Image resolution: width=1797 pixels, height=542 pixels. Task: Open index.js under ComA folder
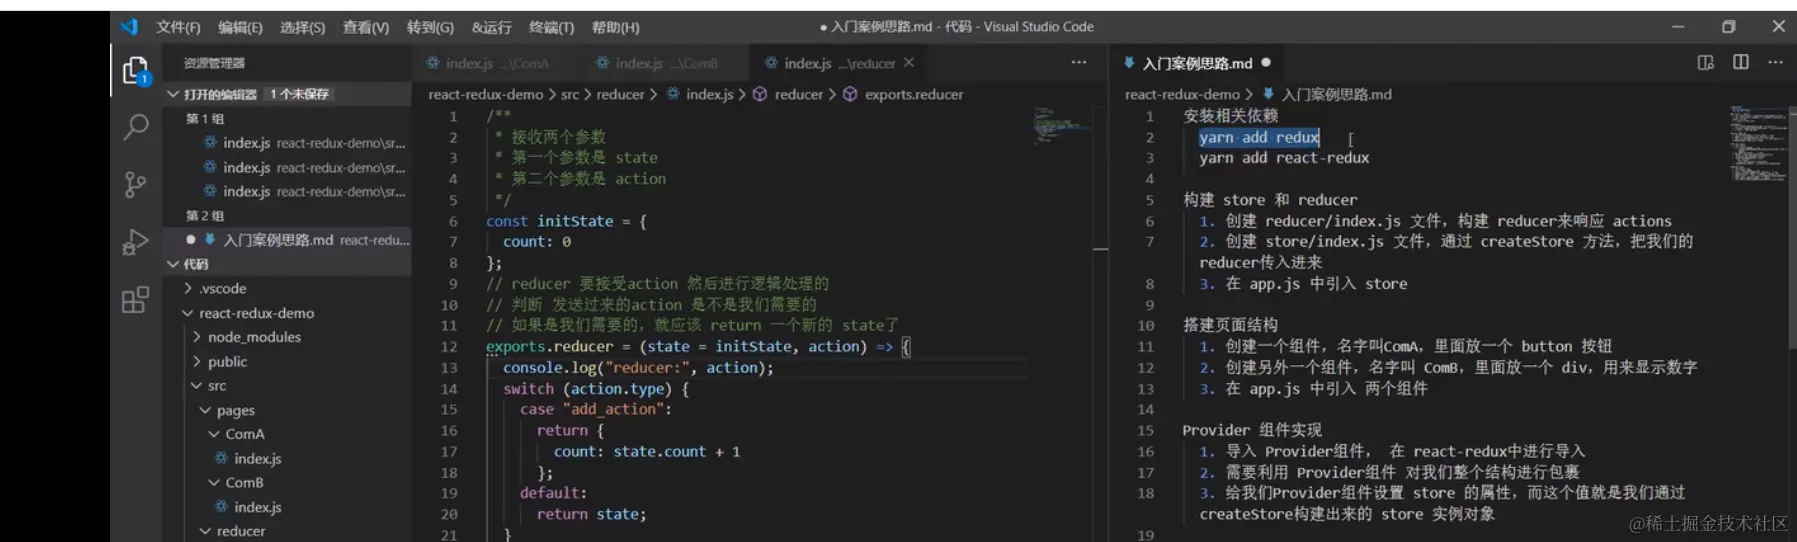pyautogui.click(x=257, y=458)
